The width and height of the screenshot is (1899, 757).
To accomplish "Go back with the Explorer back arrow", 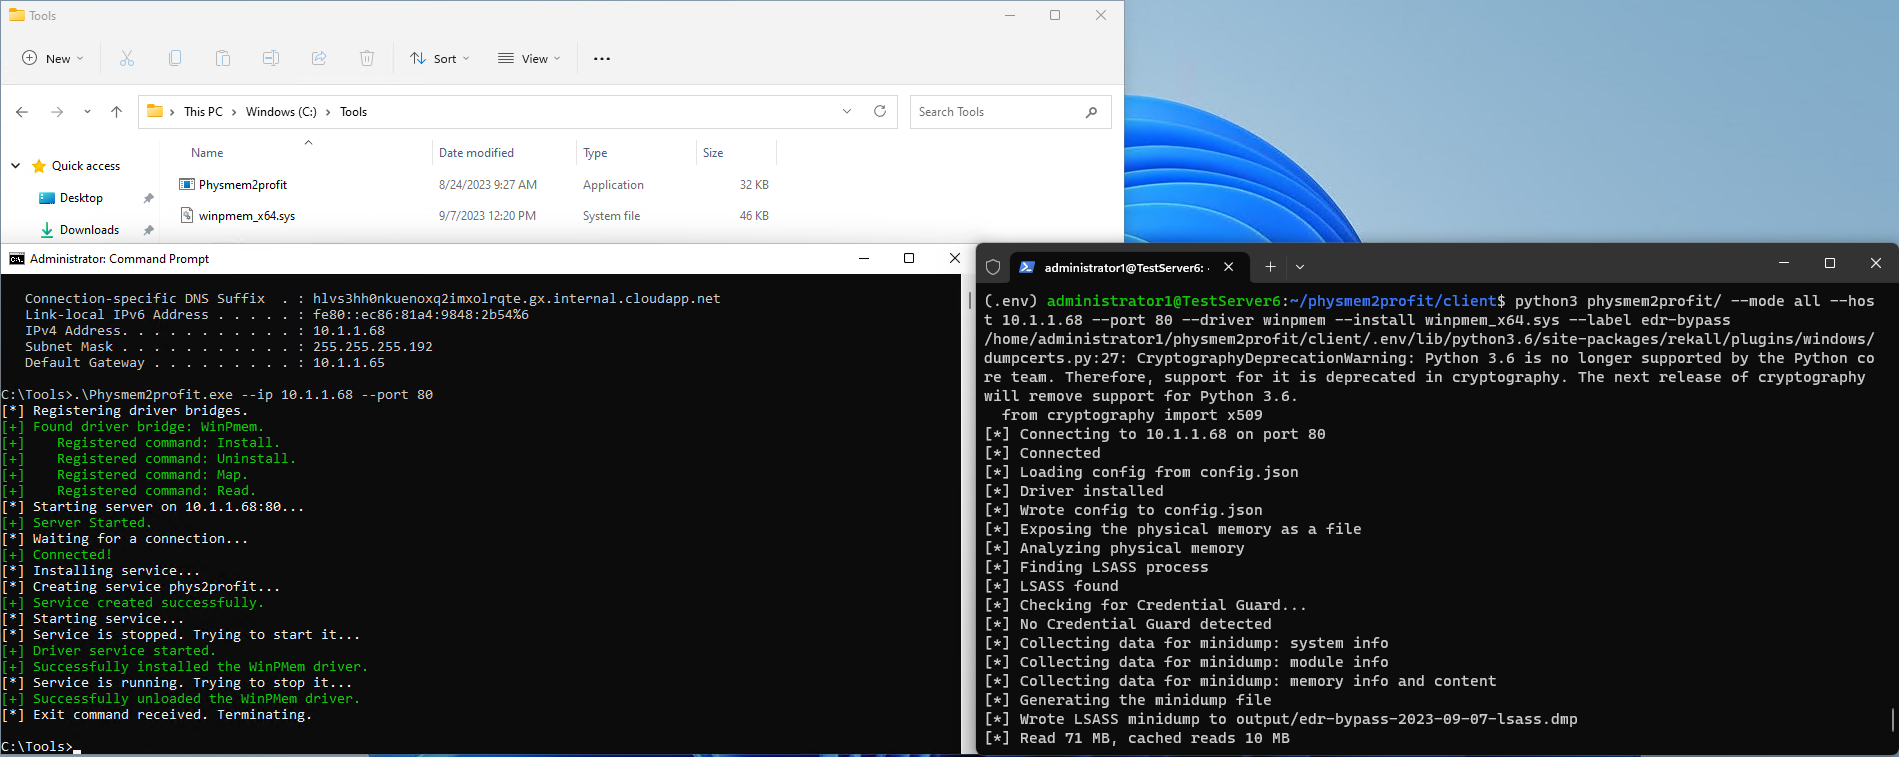I will point(22,112).
